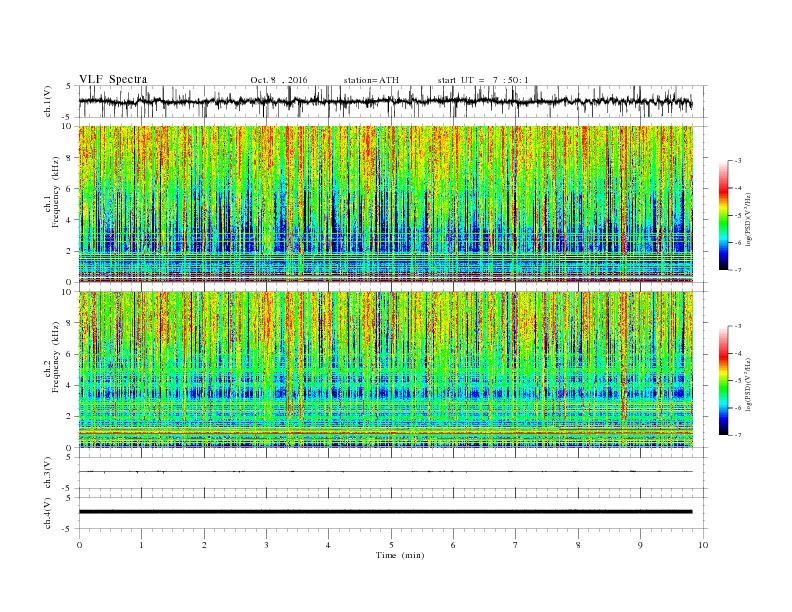The height and width of the screenshot is (612, 792).
Task: Click the "7" tick on the time axis
Action: [x=516, y=545]
